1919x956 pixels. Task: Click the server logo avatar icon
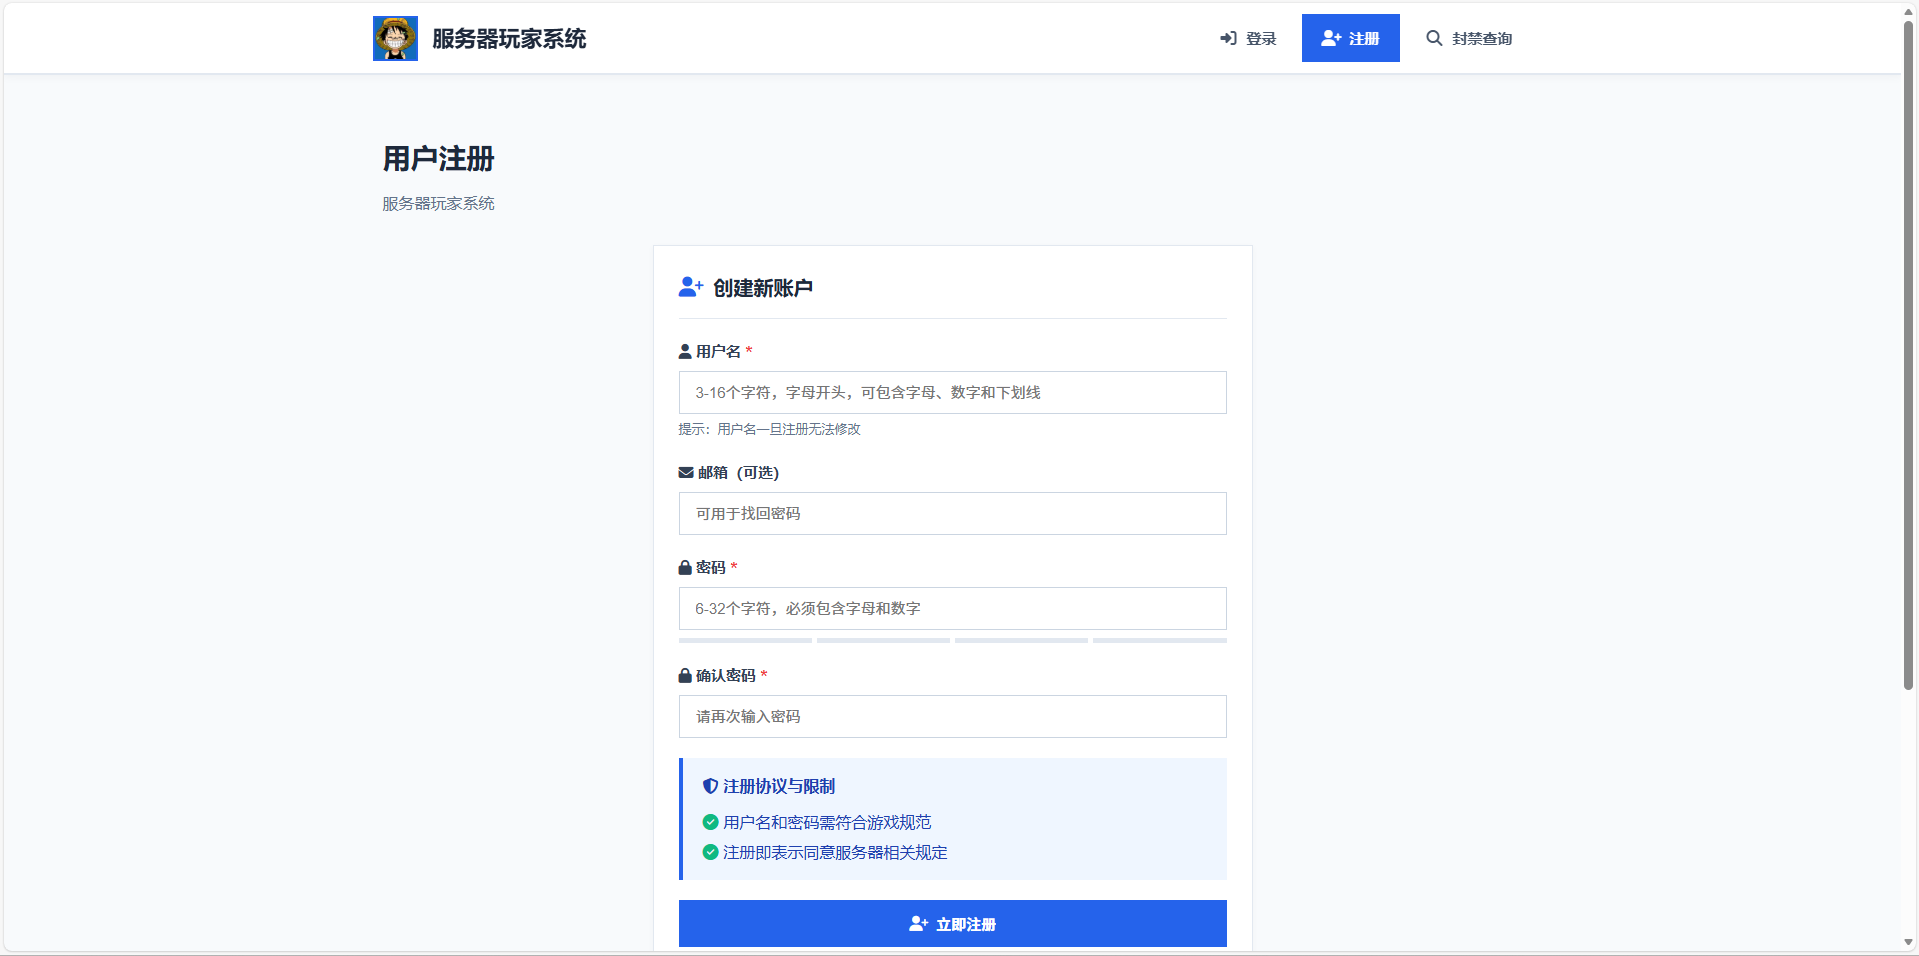[395, 37]
